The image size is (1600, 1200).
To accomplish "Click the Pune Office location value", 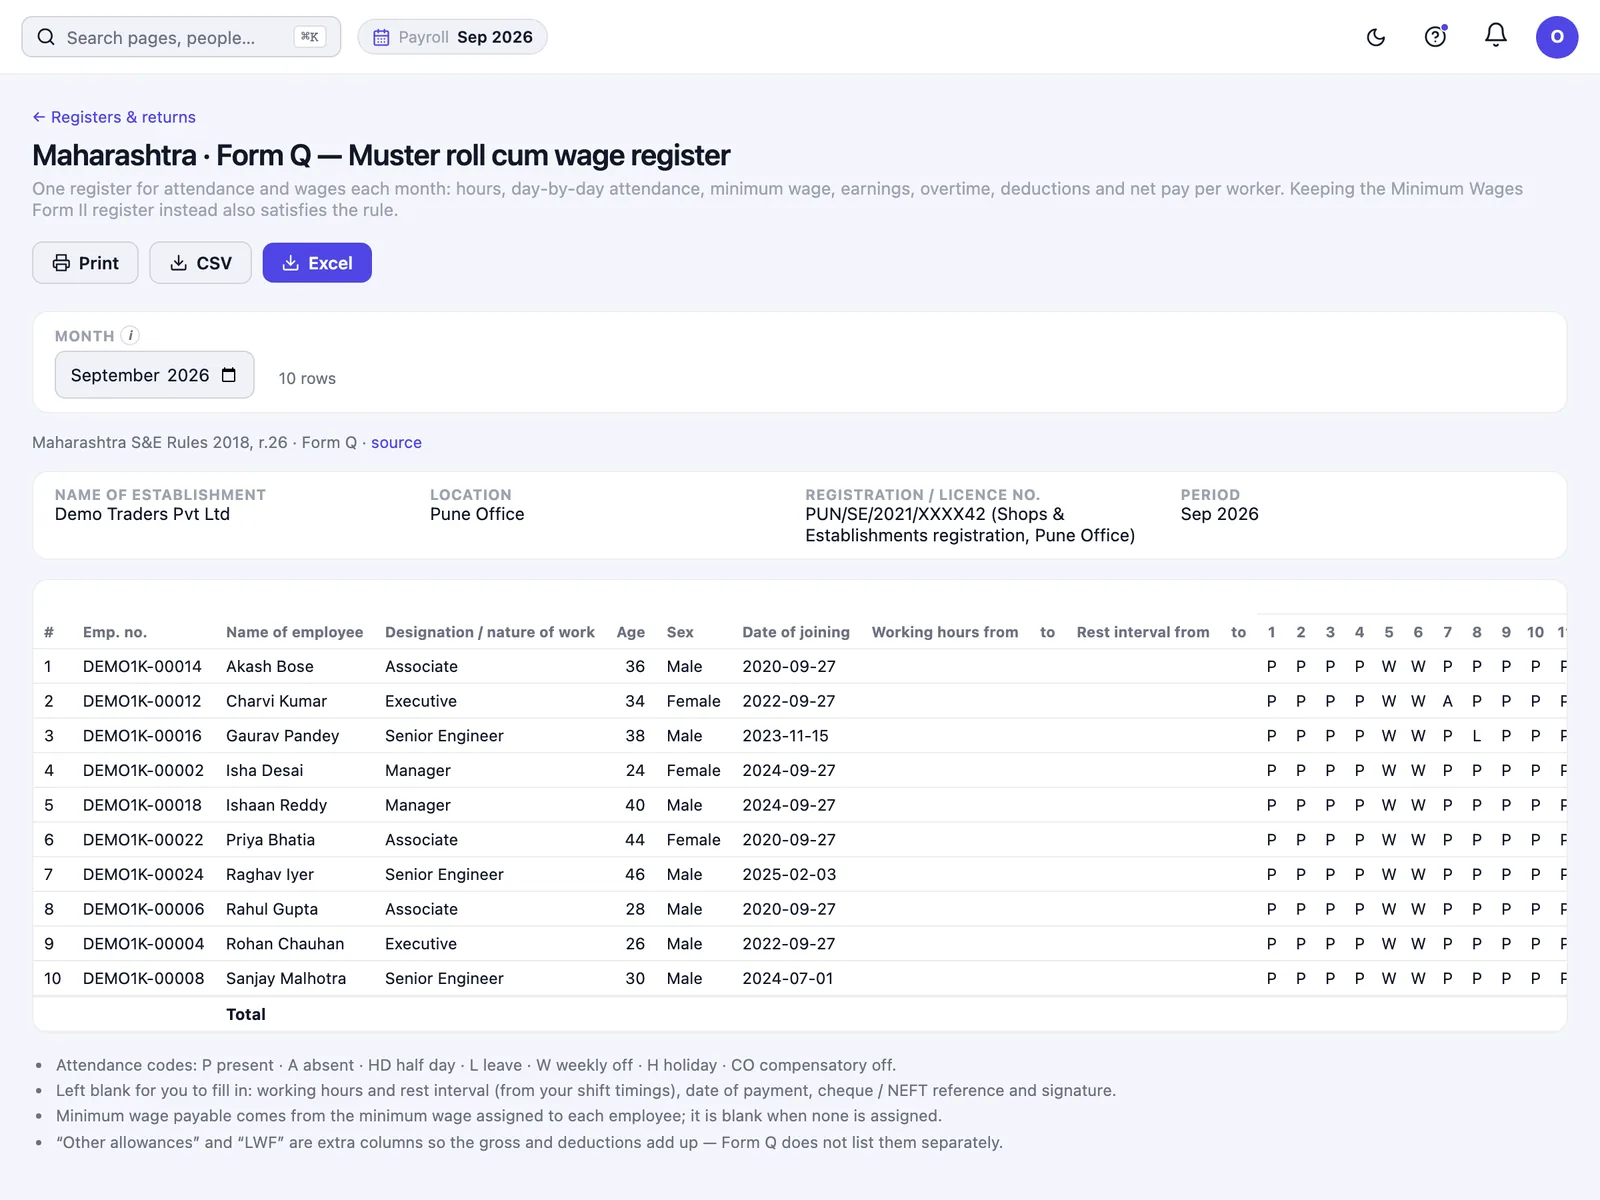I will [477, 514].
